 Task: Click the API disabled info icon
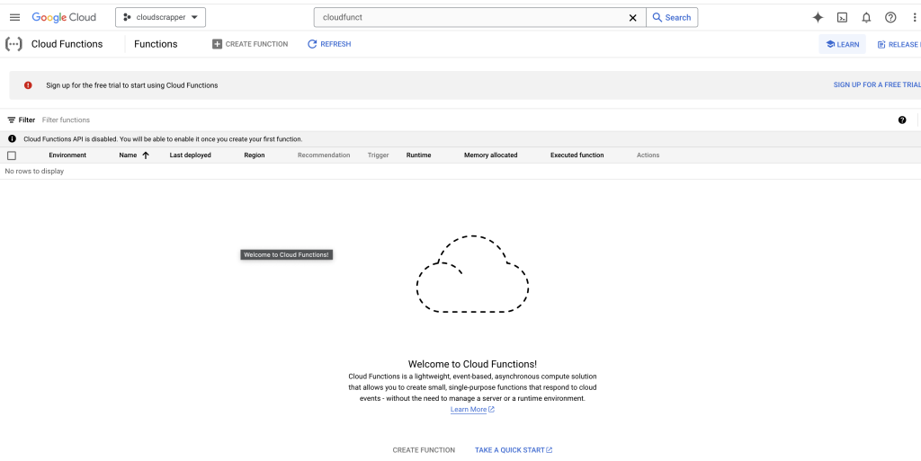pos(12,139)
